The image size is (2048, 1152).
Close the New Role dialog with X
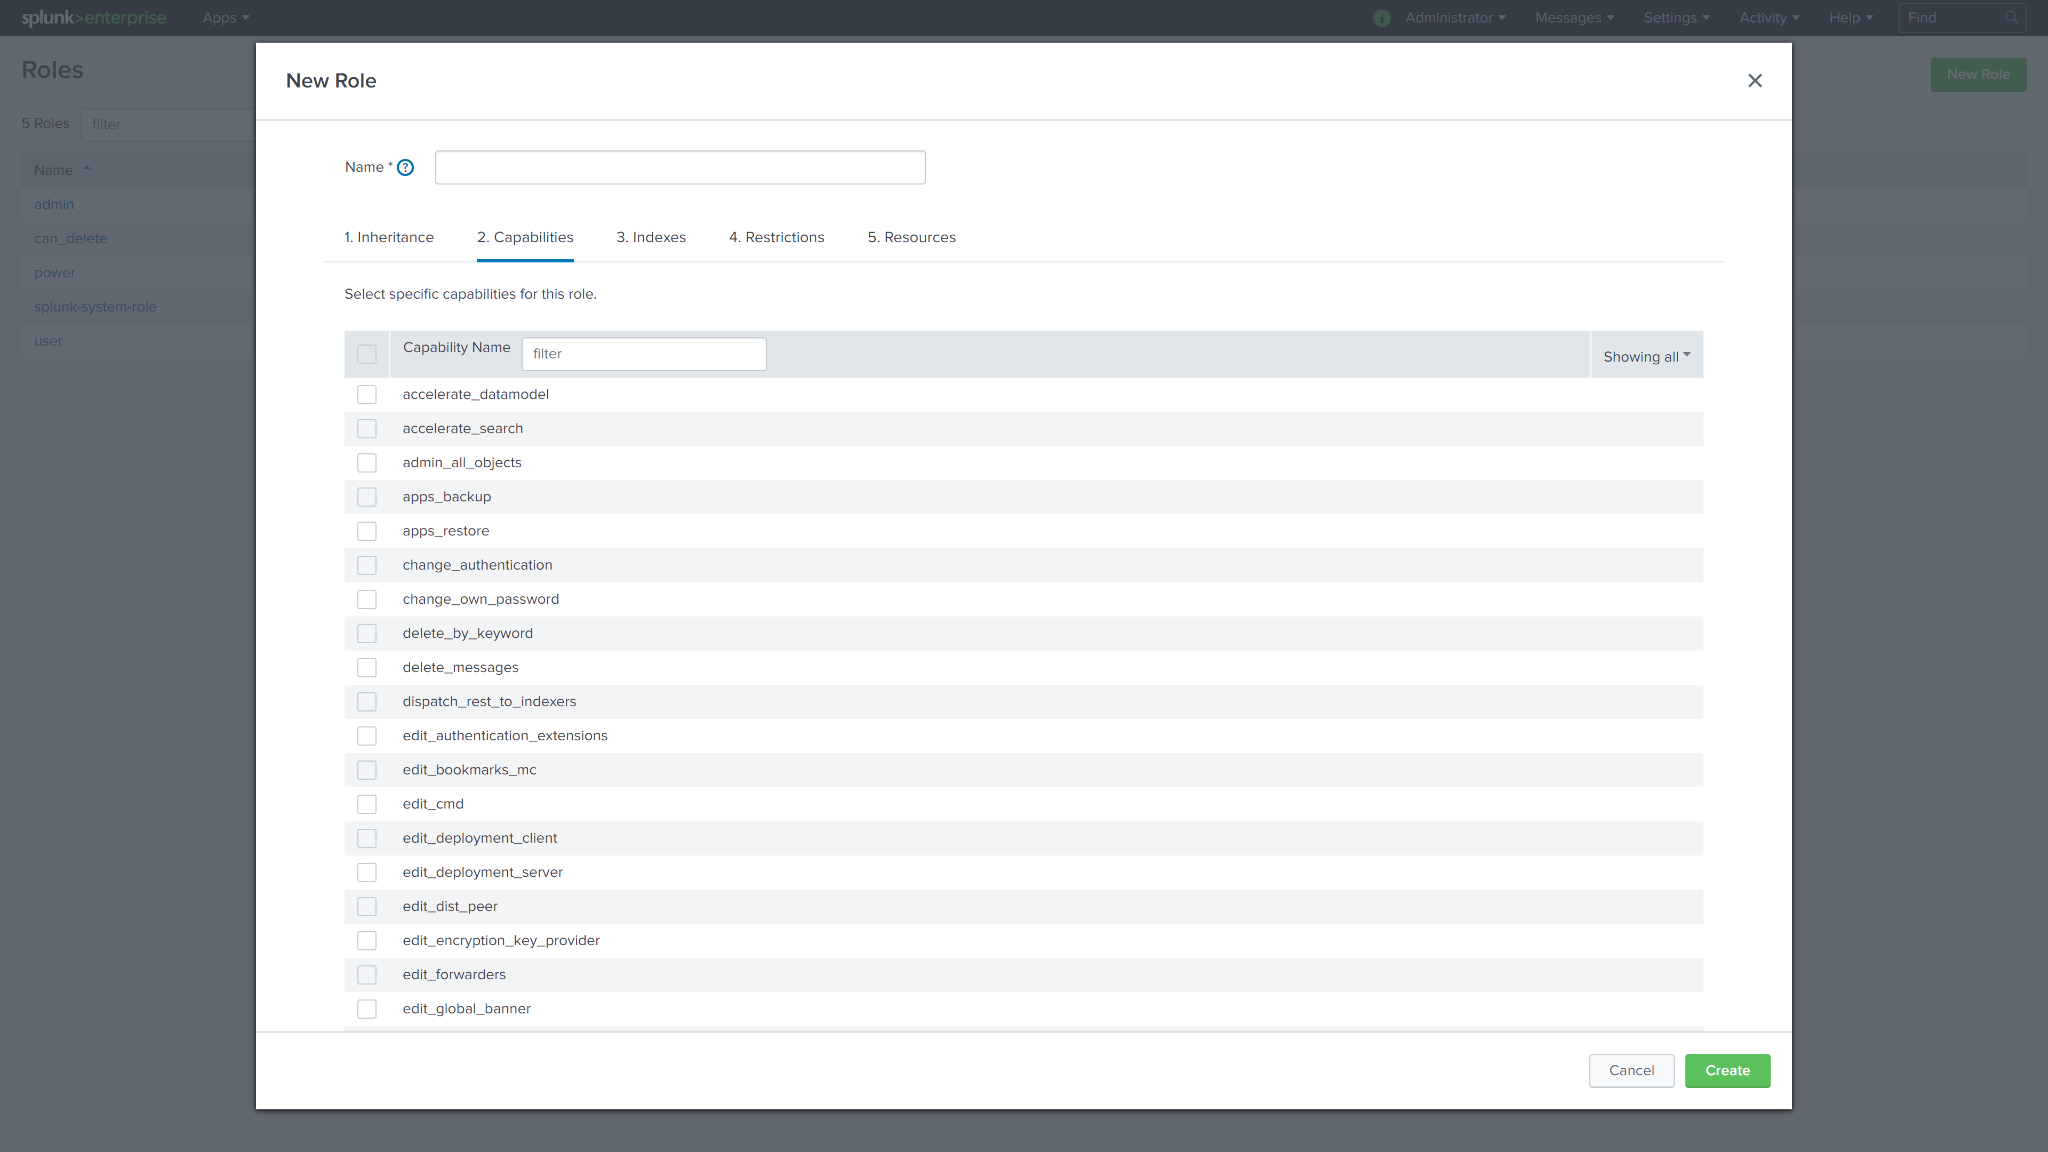[x=1754, y=81]
